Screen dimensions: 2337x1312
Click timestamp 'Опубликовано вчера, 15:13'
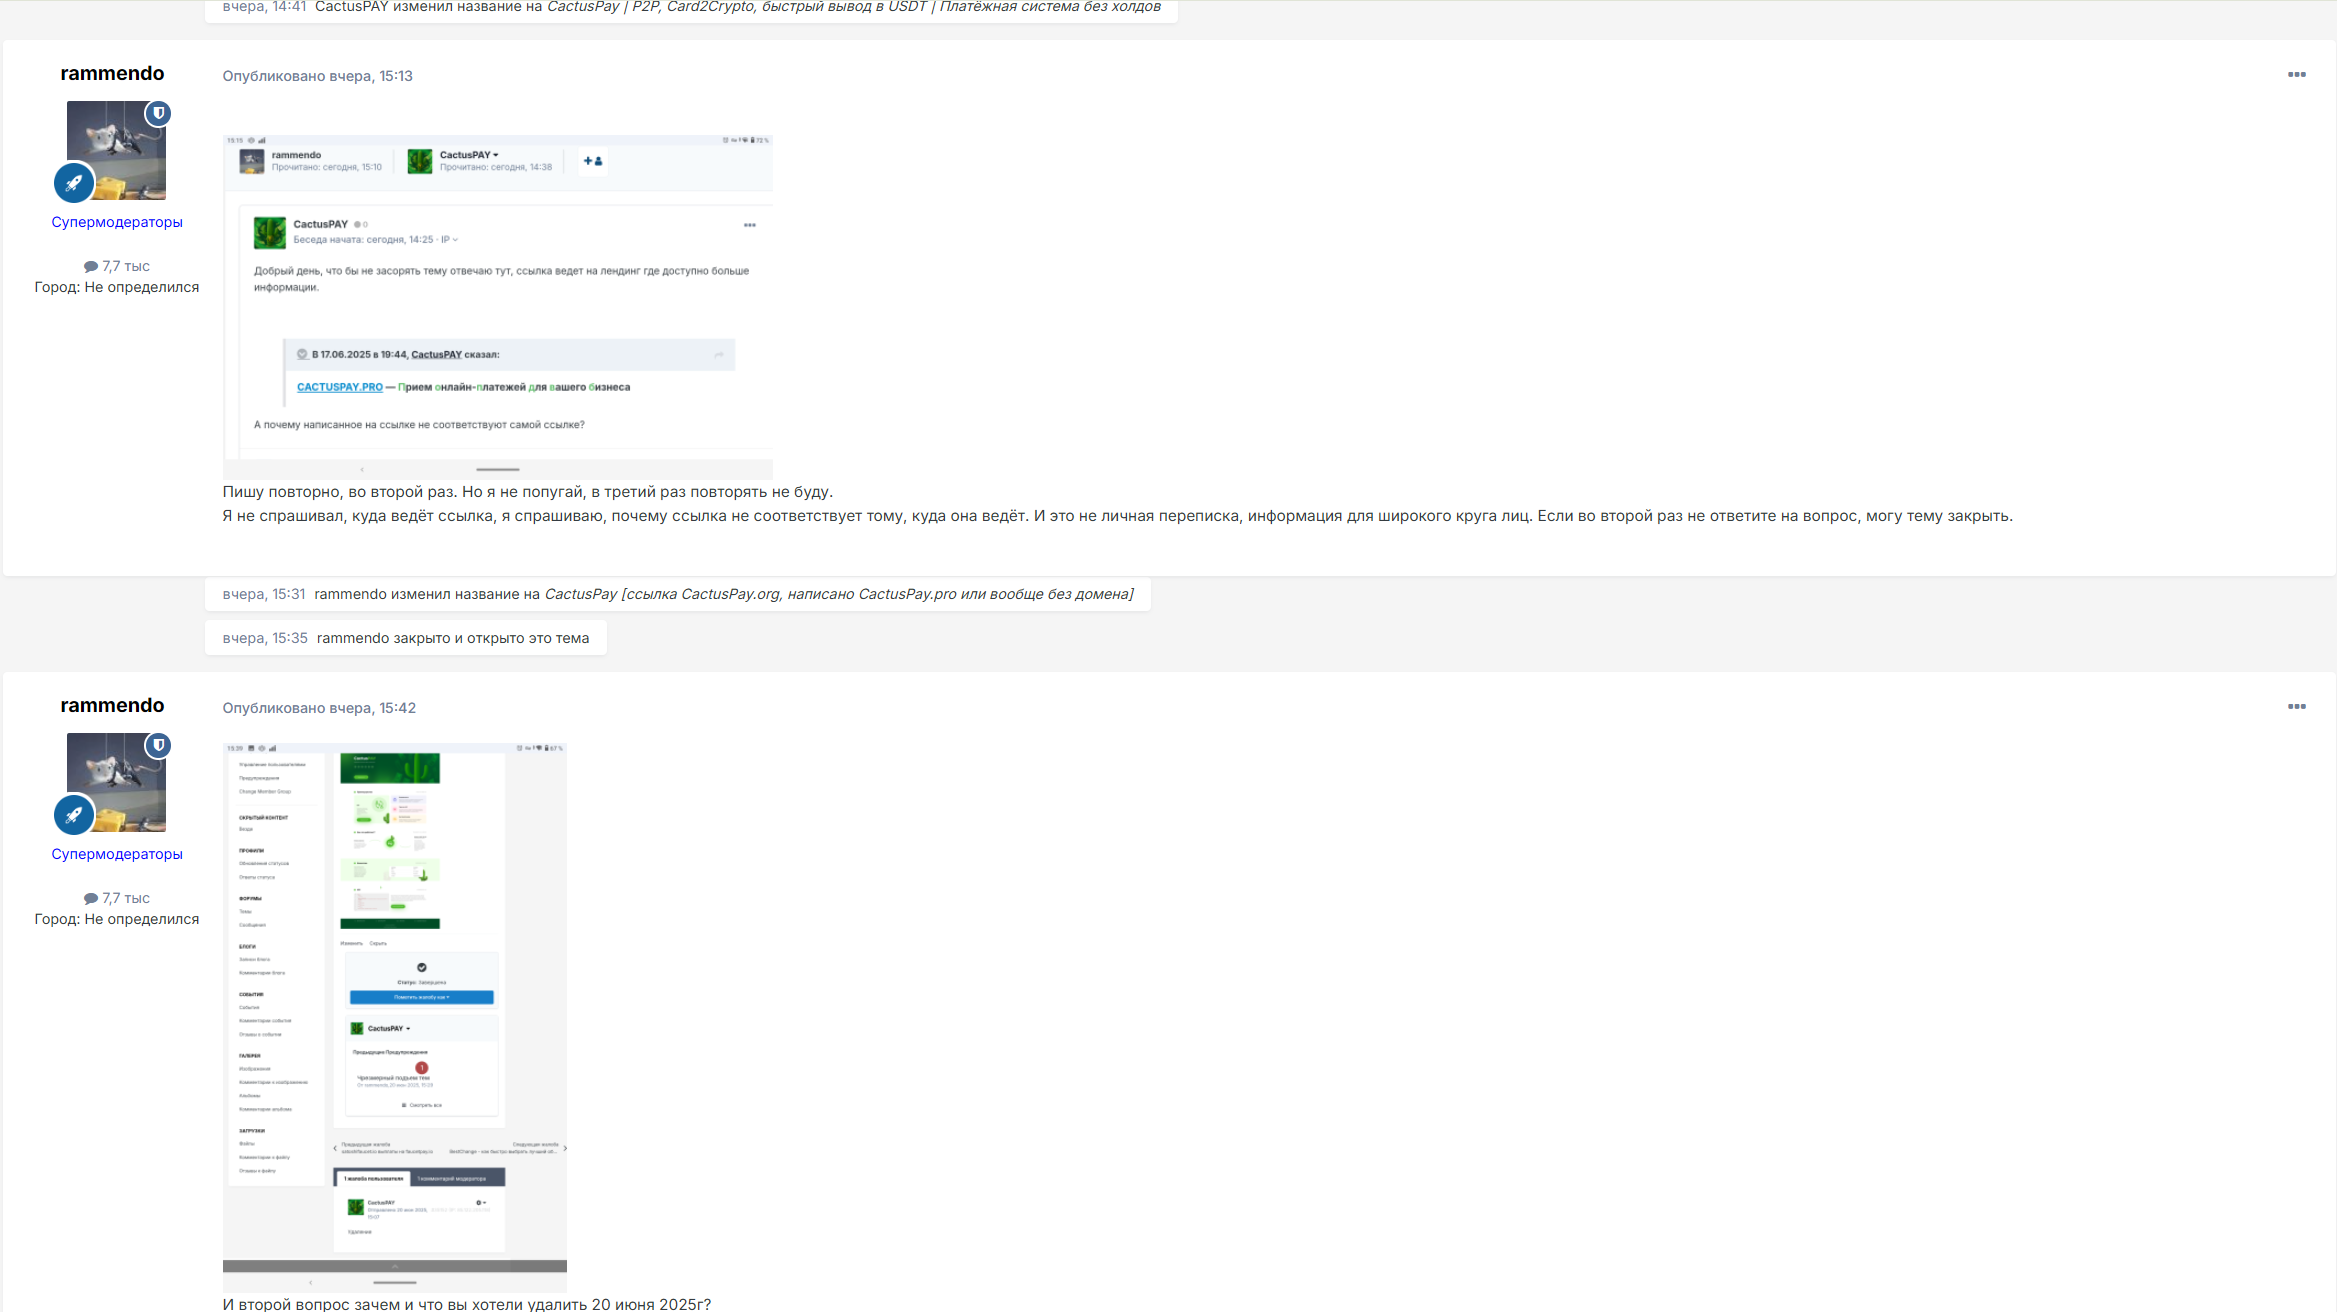317,76
